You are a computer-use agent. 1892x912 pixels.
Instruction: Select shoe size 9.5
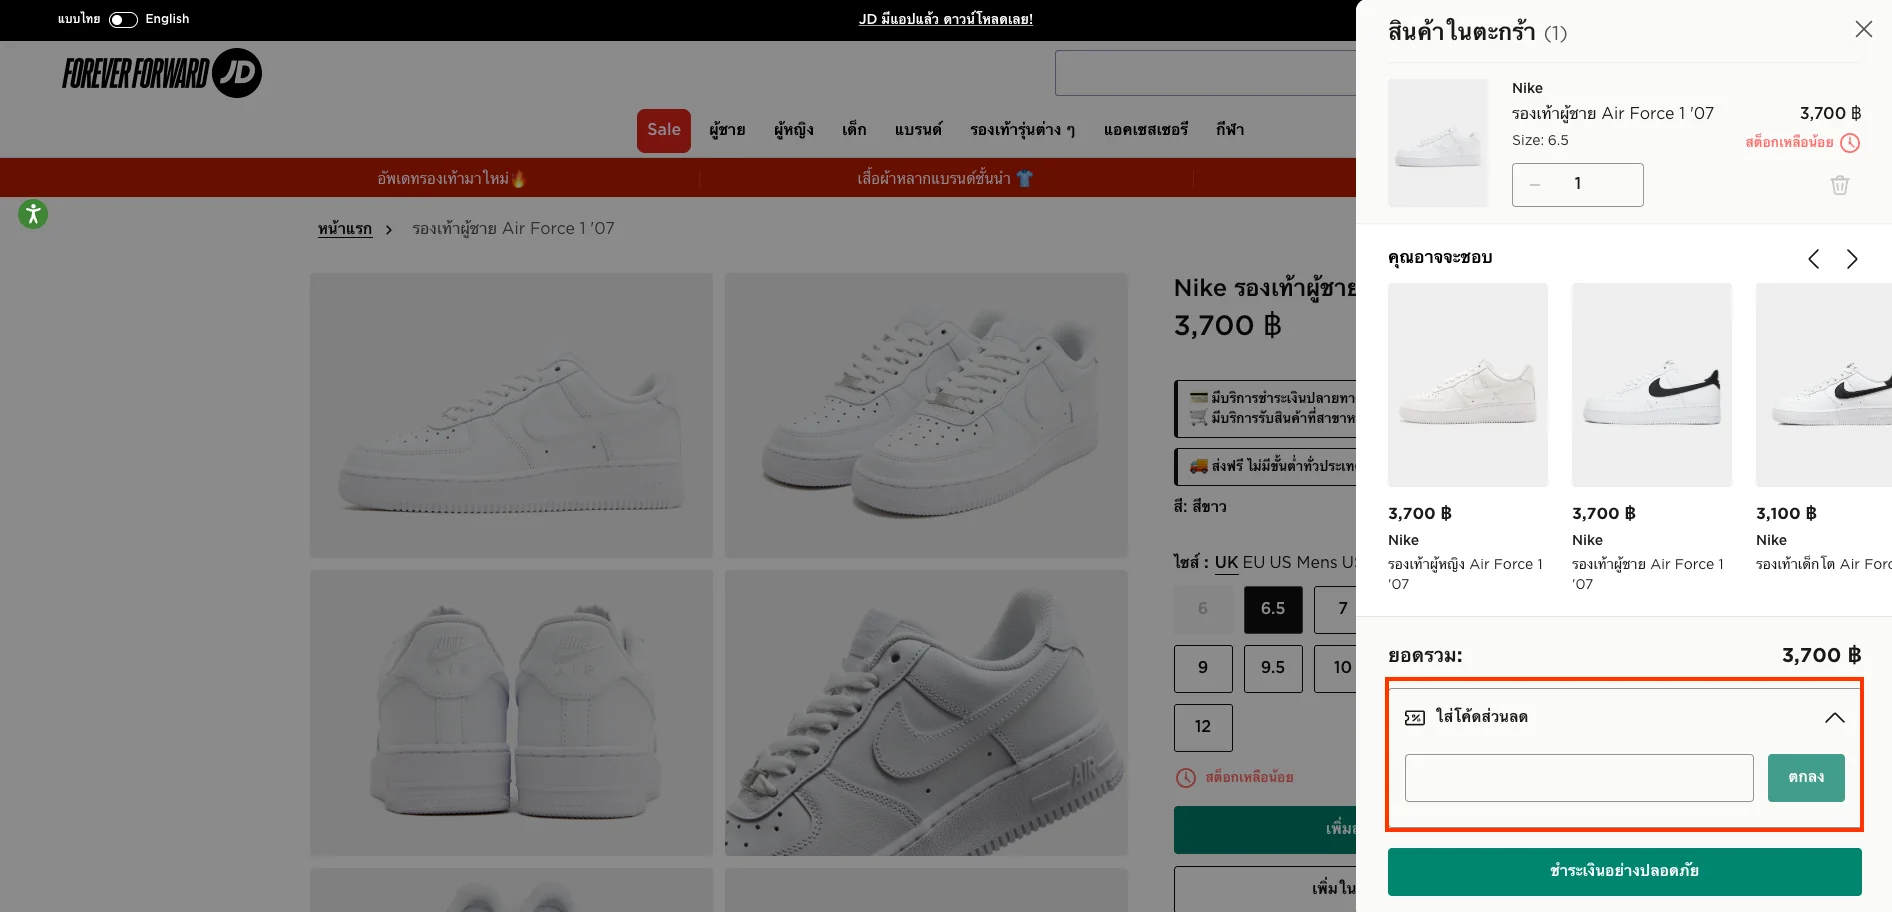pos(1272,668)
